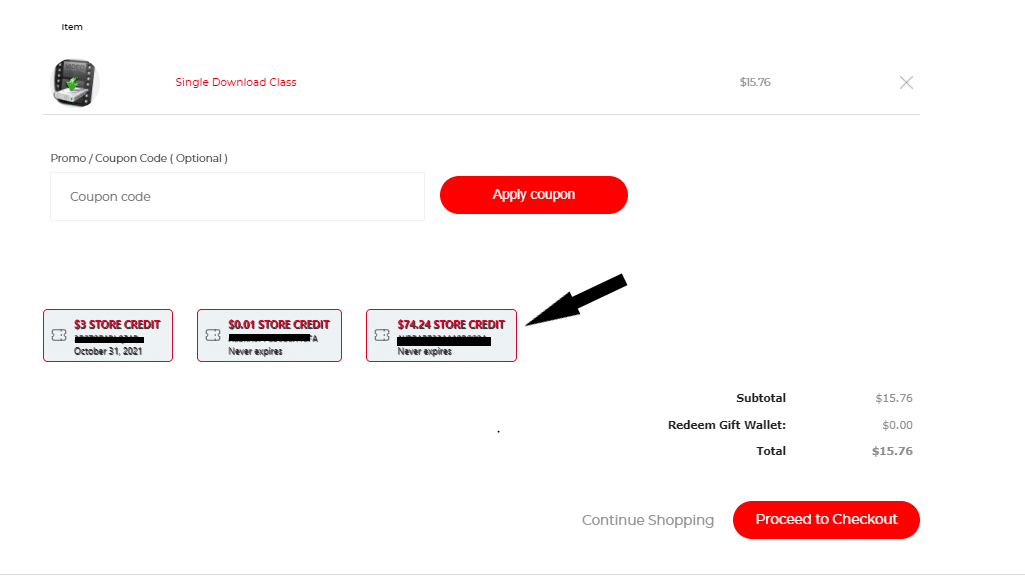
Task: Remove Single Download Class from cart
Action: [x=906, y=82]
